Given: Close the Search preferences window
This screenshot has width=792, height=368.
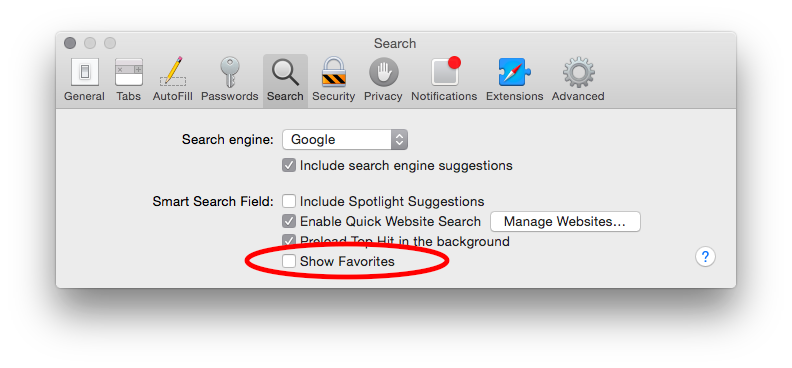Looking at the screenshot, I should 70,43.
